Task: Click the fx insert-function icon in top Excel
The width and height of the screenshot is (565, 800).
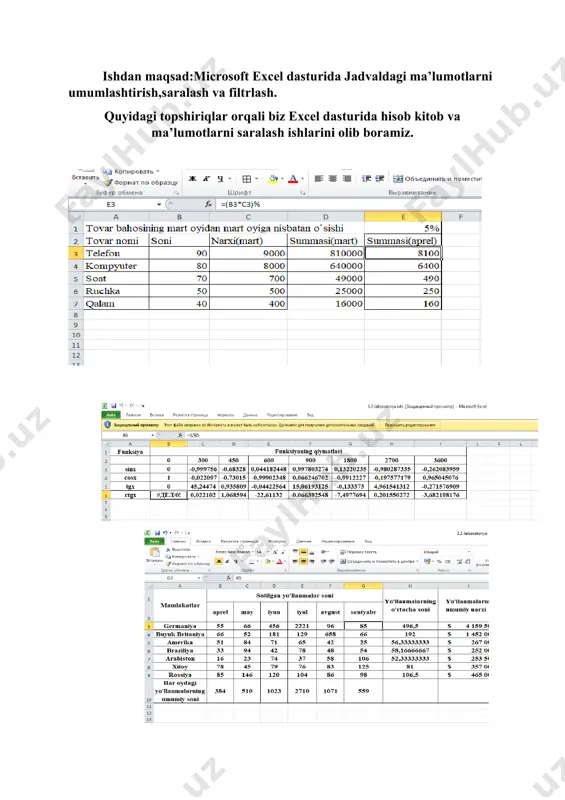Action: [208, 204]
